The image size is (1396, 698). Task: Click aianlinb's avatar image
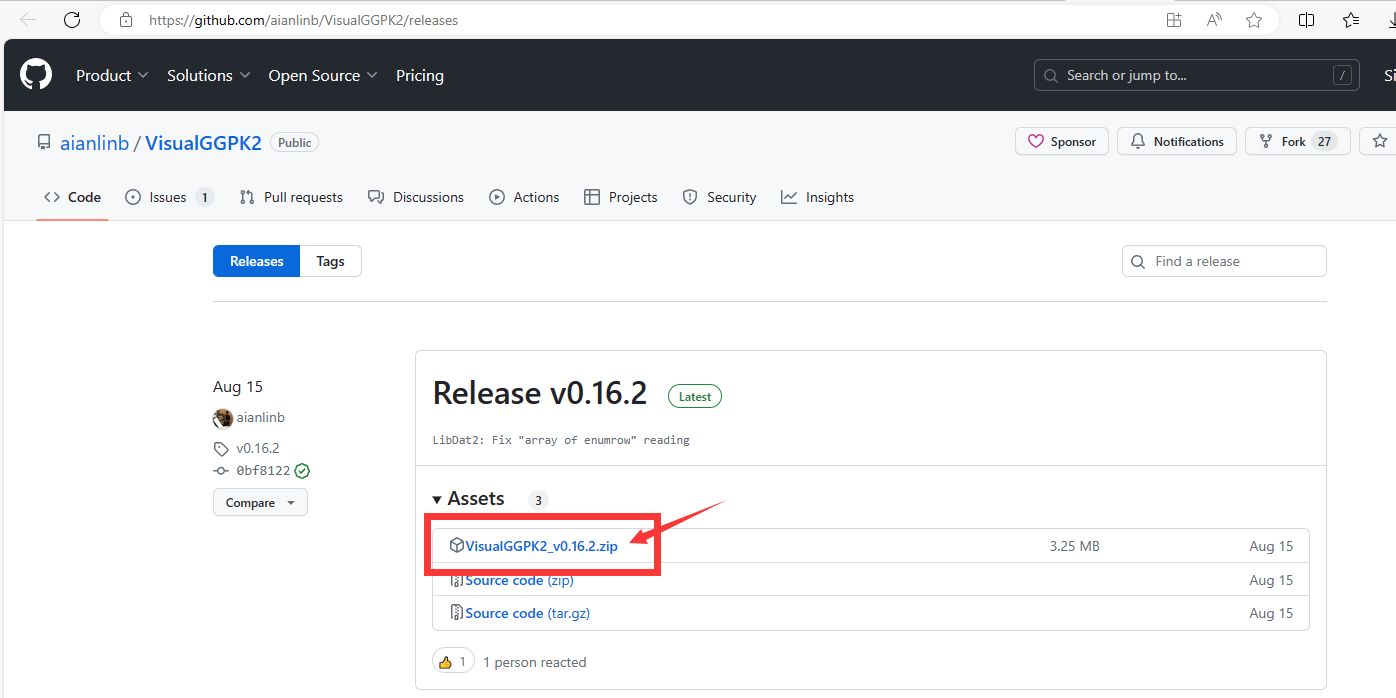coord(223,418)
